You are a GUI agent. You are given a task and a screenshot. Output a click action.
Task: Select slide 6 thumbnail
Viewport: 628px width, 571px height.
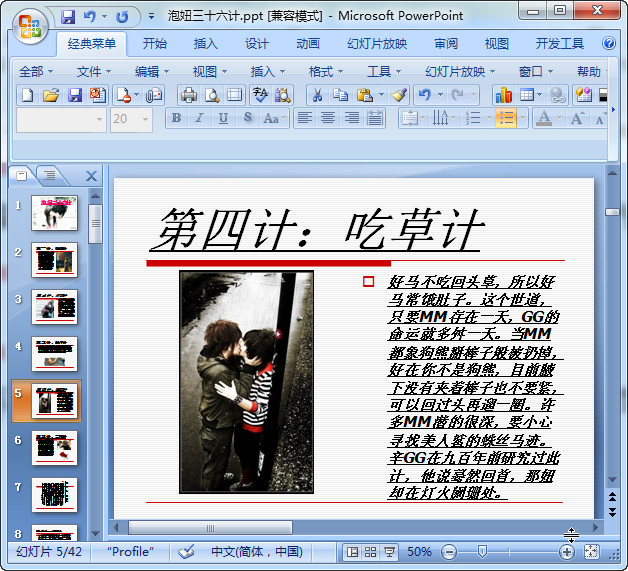pos(54,448)
